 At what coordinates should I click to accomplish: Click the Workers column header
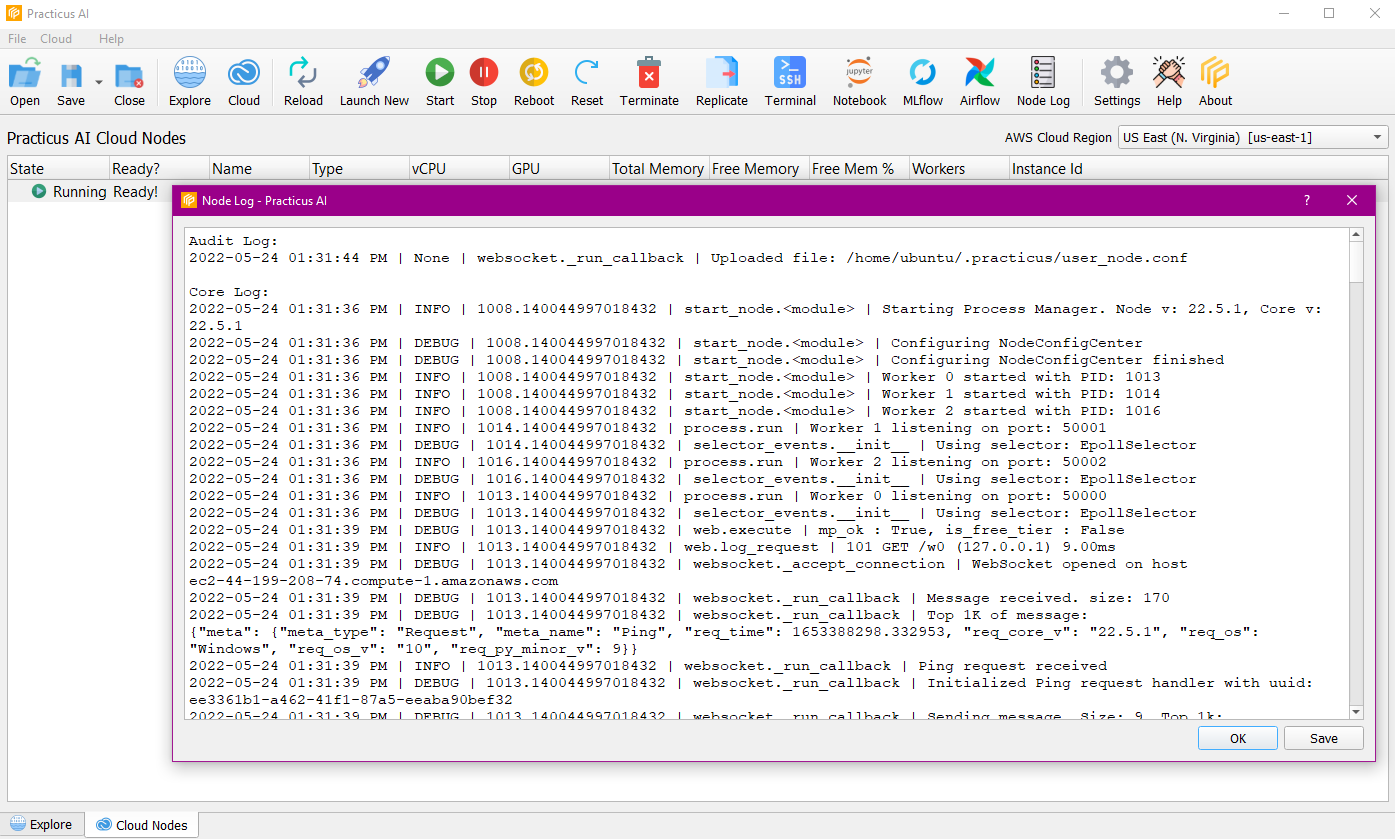click(959, 168)
